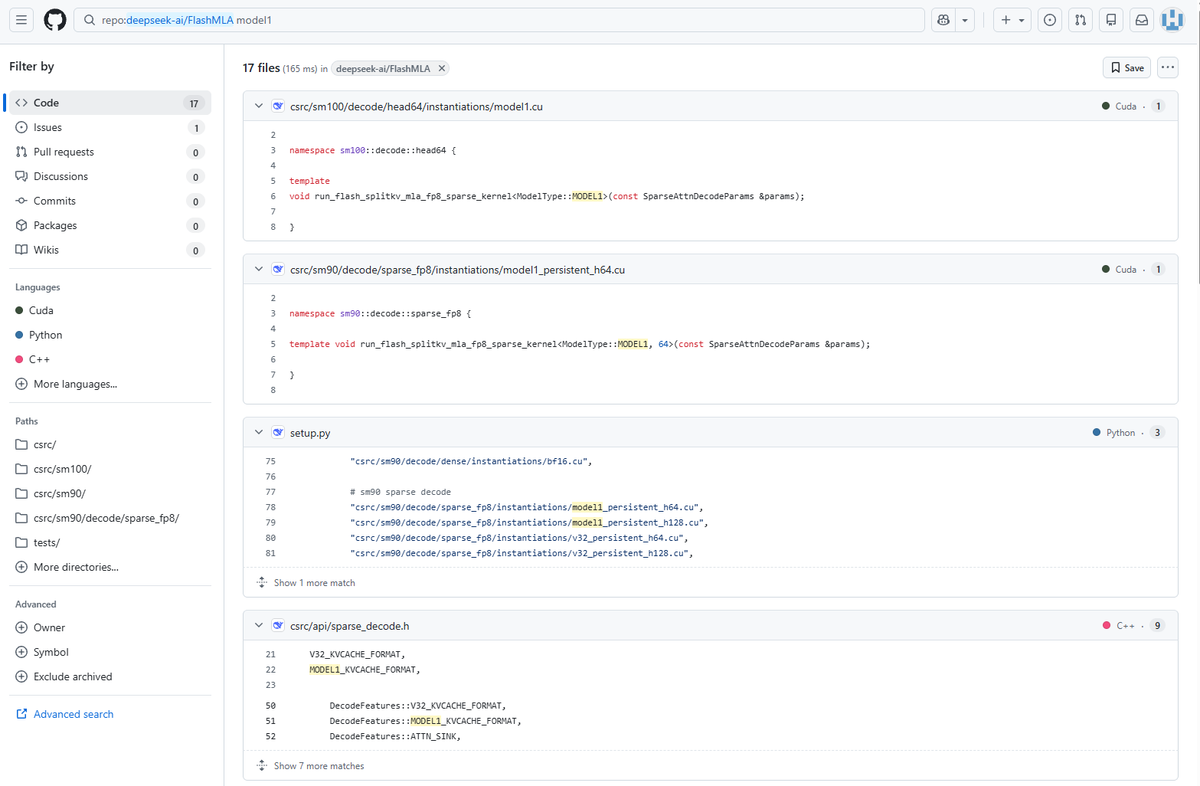The height and width of the screenshot is (786, 1200).
Task: Collapse the model1.cu result card
Action: [259, 106]
